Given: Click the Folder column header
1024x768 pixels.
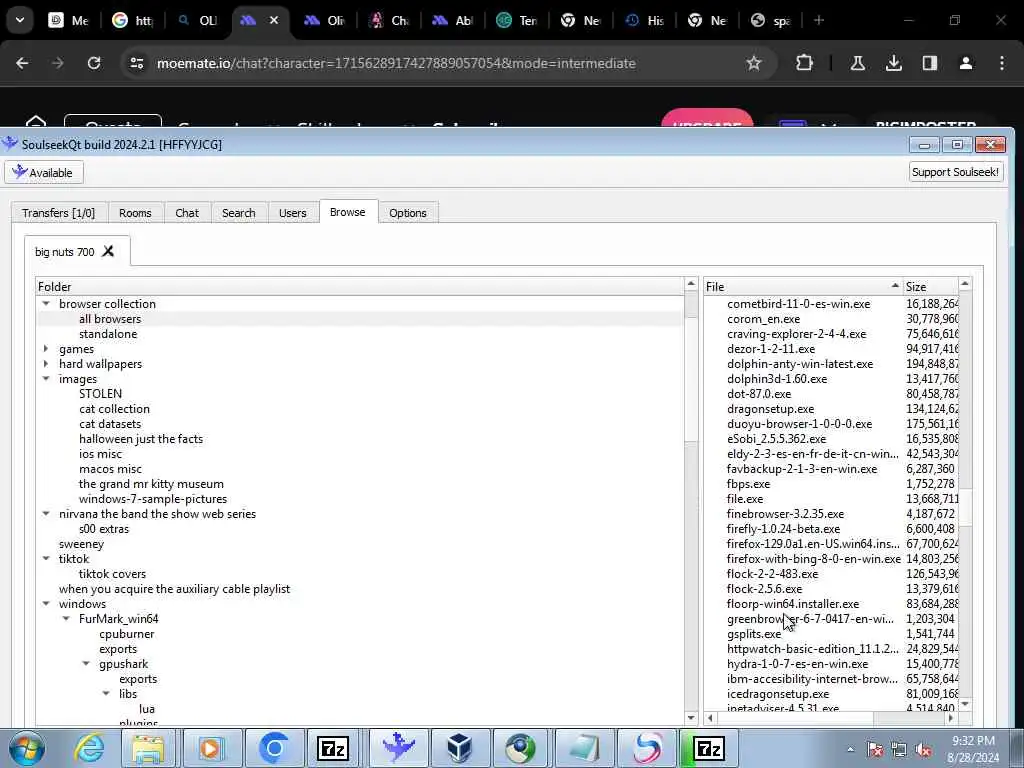Looking at the screenshot, I should pos(360,287).
